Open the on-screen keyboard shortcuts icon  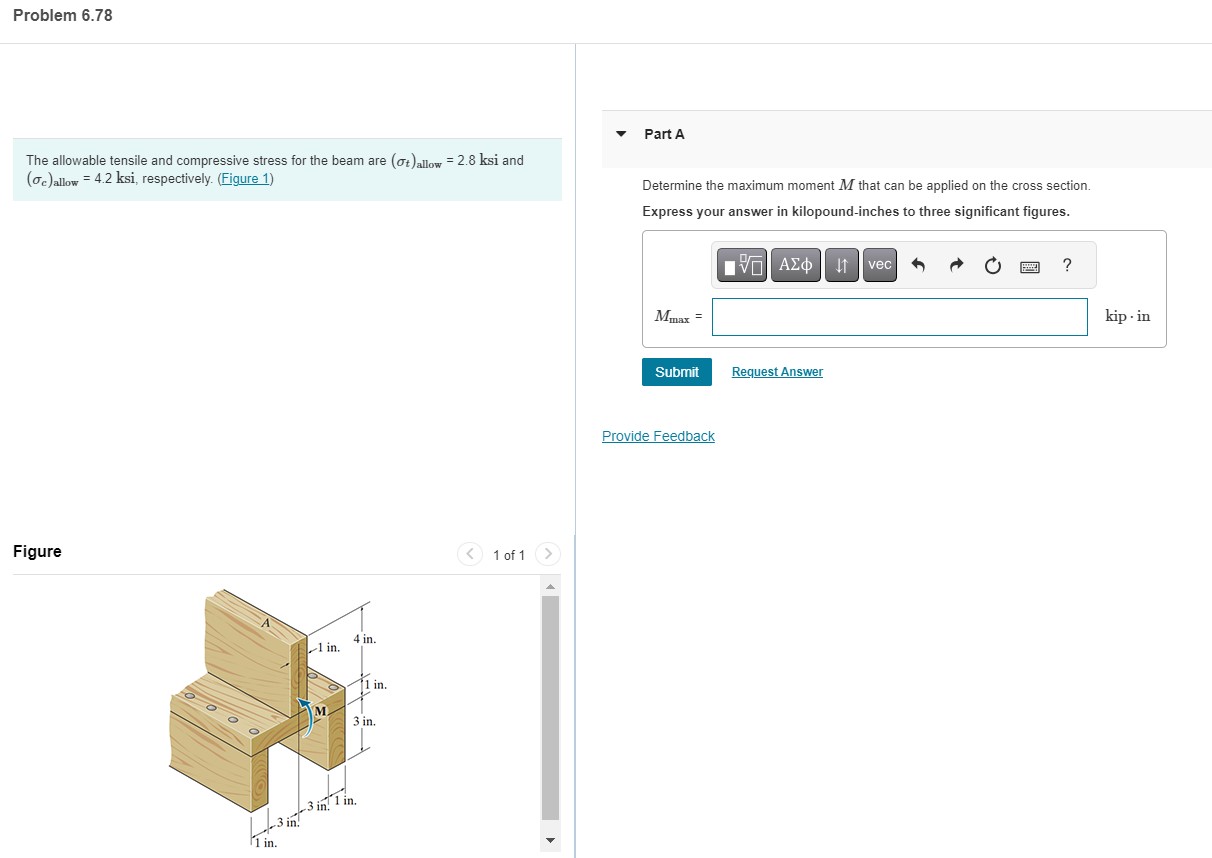point(1029,264)
